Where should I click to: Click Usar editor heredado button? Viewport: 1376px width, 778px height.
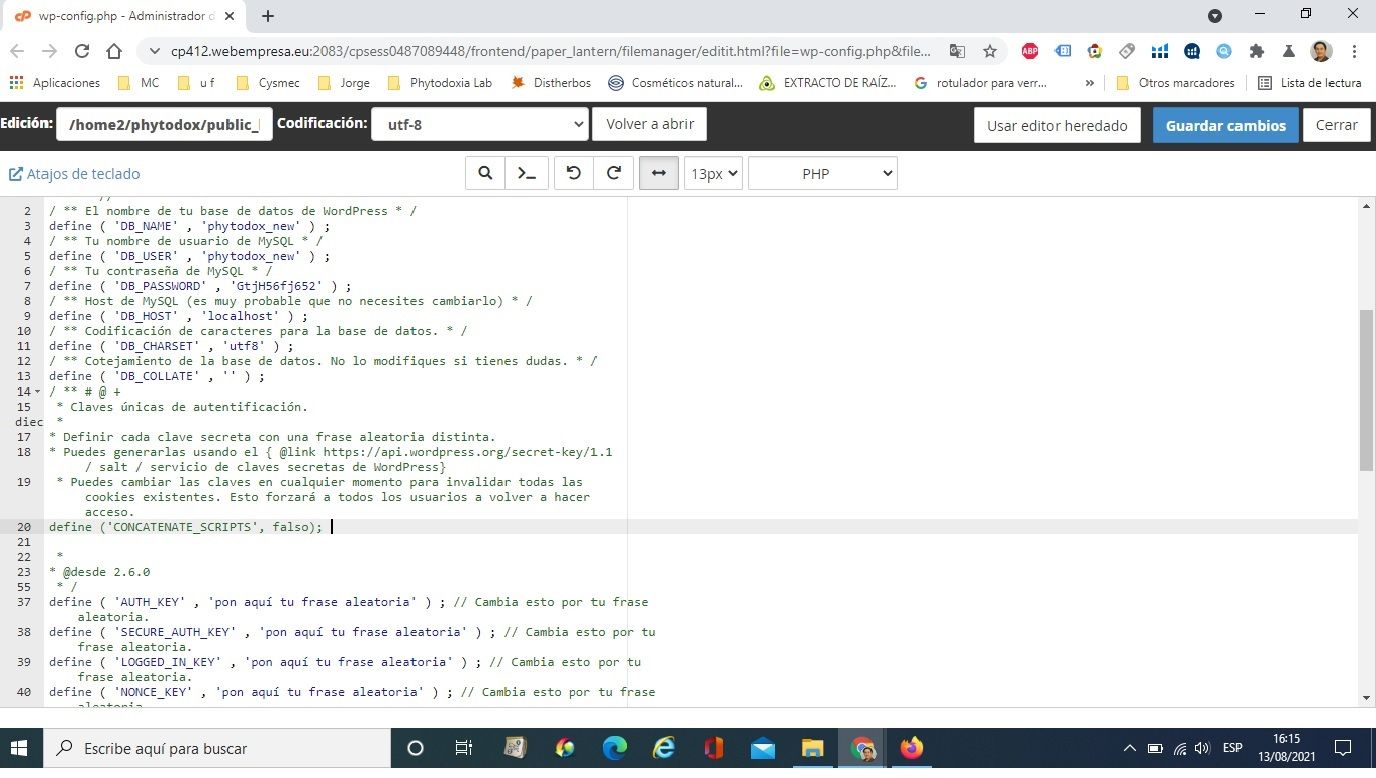point(1057,125)
